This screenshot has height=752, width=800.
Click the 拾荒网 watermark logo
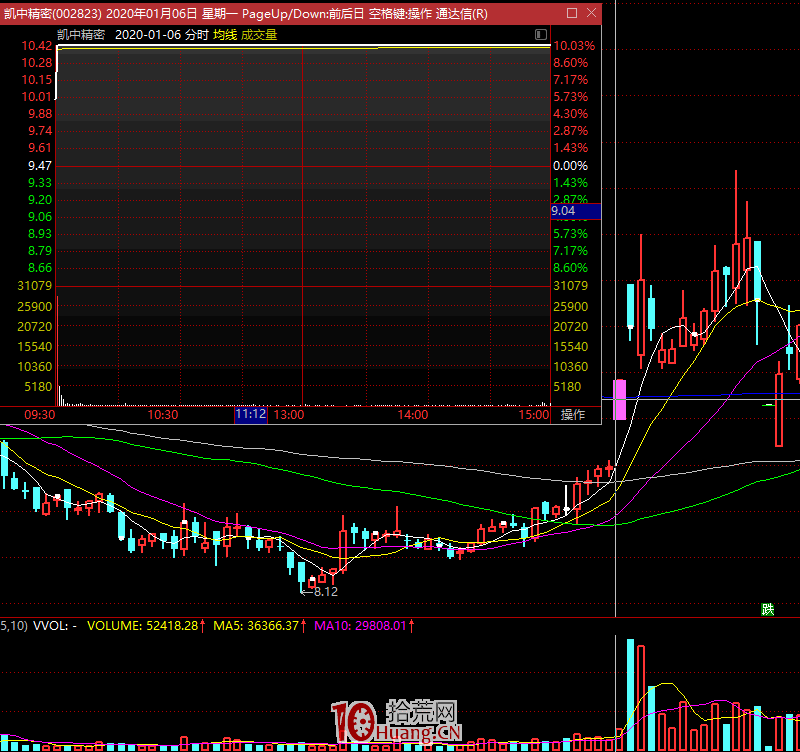[395, 723]
